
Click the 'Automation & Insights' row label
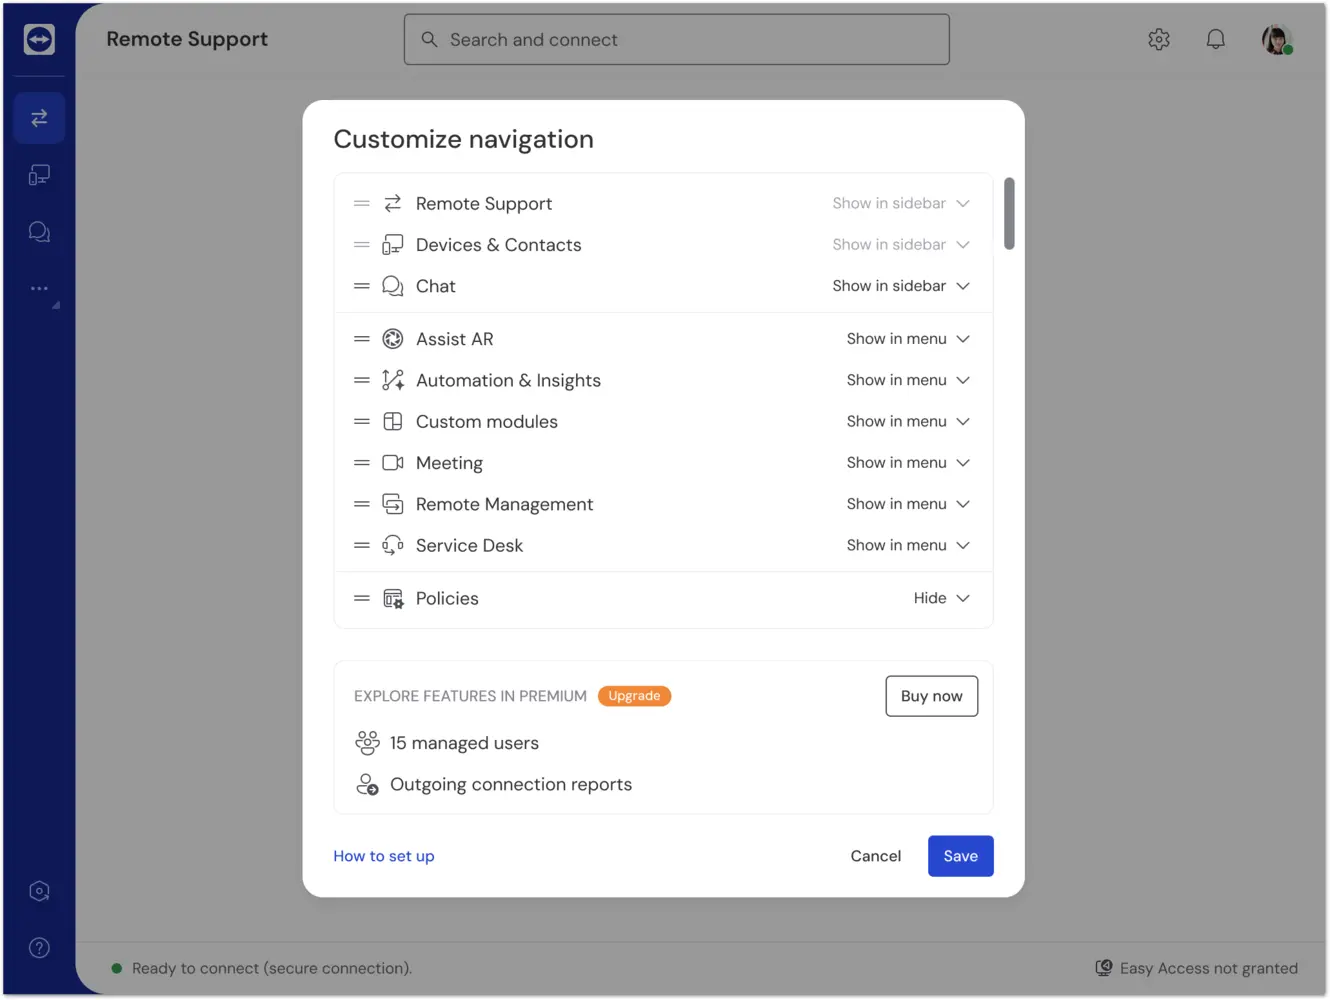[x=508, y=380]
